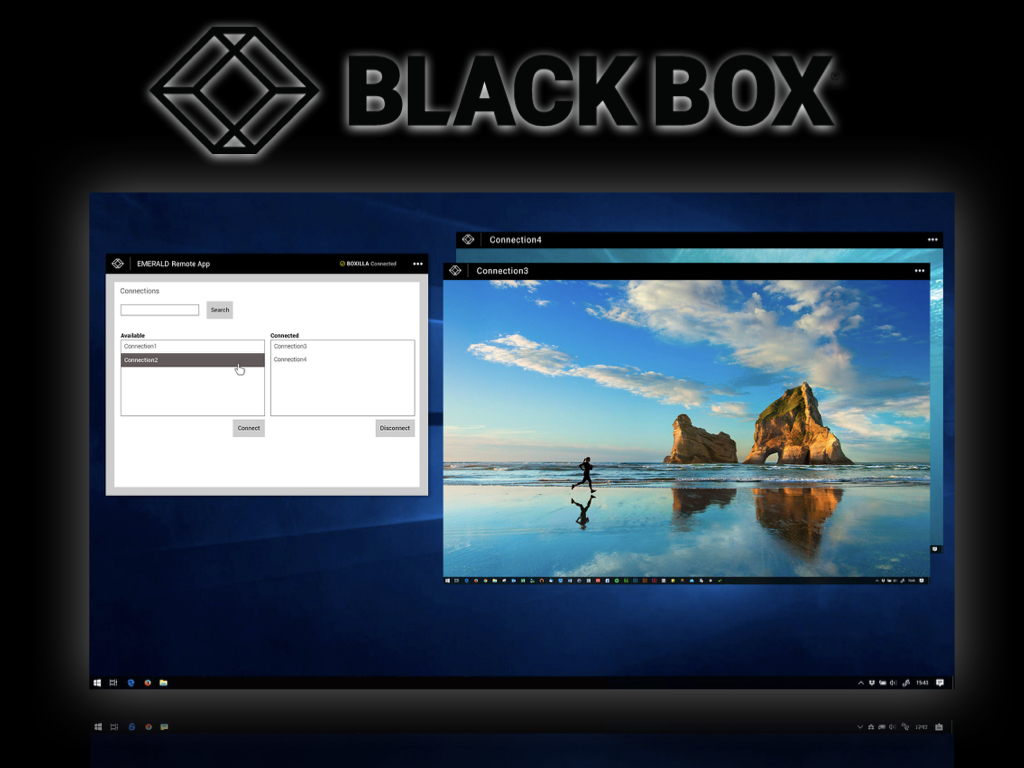The height and width of the screenshot is (768, 1024).
Task: Launch Microsoft Edge from the taskbar
Action: pyautogui.click(x=130, y=683)
